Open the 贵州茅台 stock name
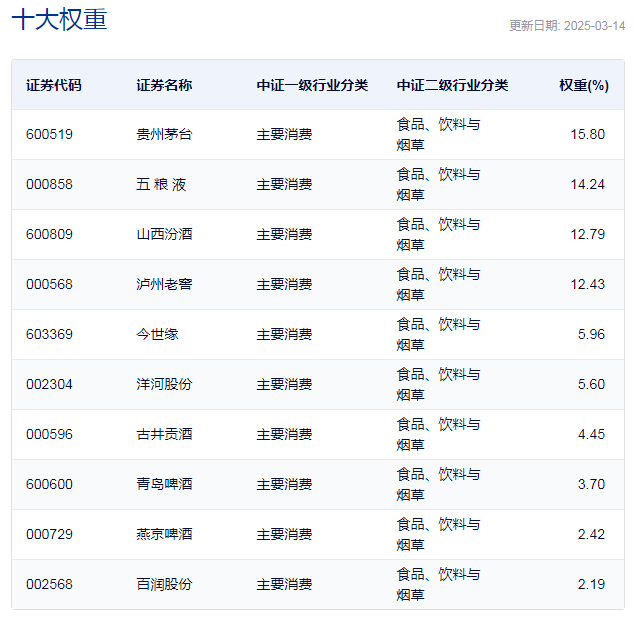 tap(164, 134)
